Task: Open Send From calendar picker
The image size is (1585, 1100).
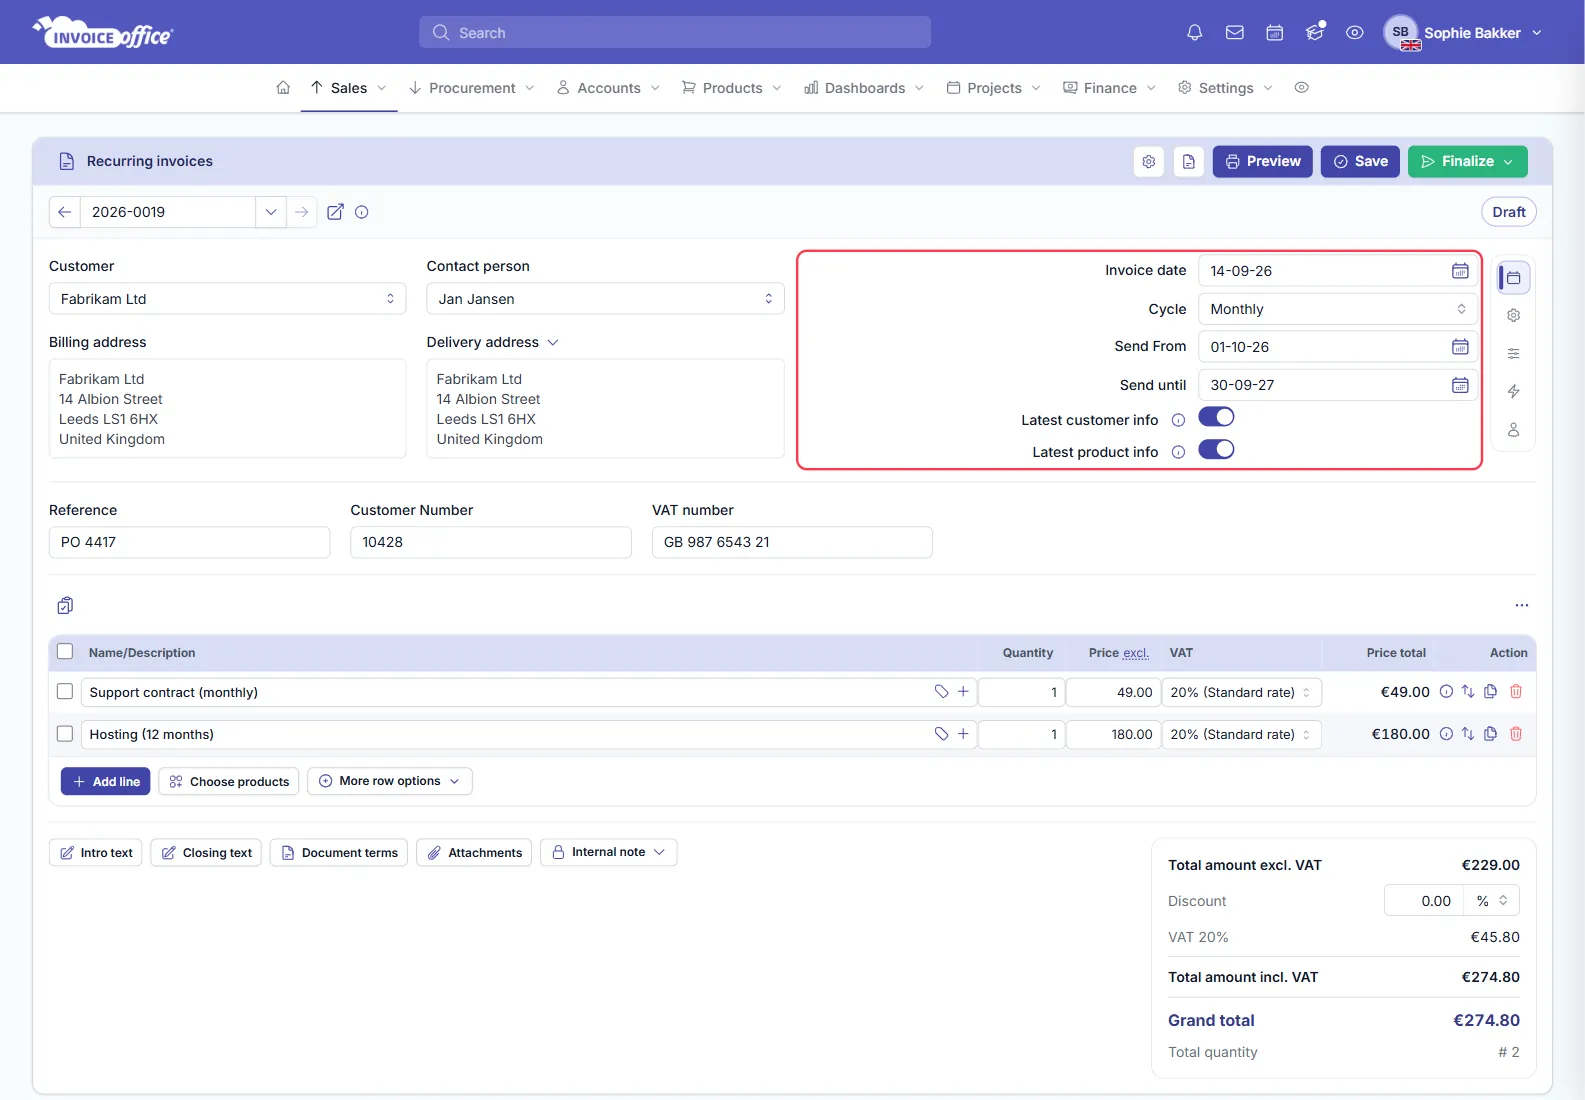Action: (1460, 347)
